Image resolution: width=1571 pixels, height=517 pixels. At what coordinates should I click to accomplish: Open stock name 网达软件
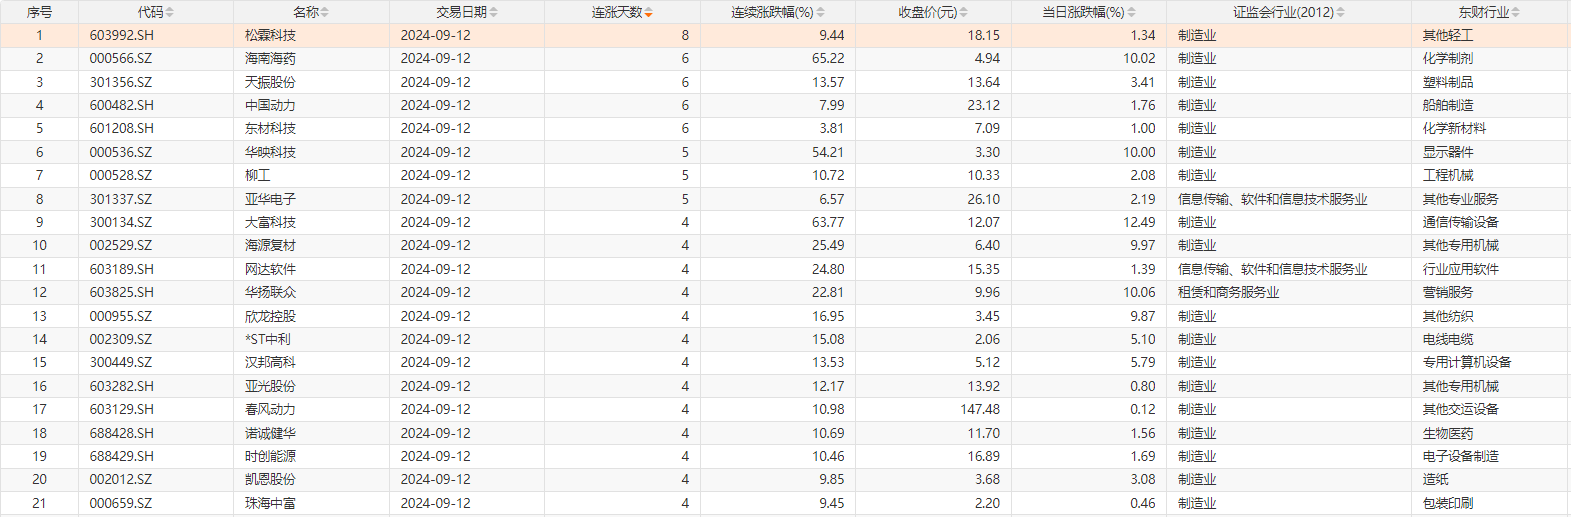(x=270, y=269)
